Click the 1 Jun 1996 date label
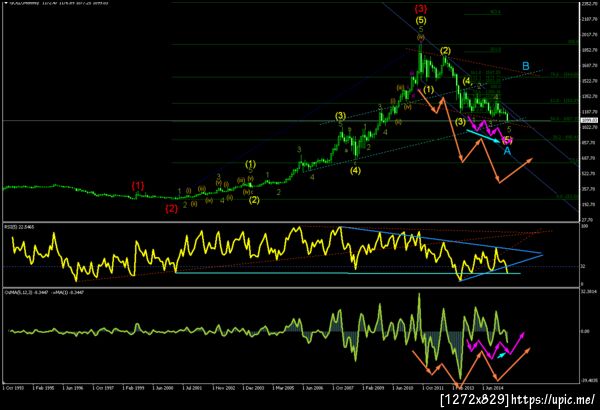Screen dimensions: 600x410 tap(73, 388)
